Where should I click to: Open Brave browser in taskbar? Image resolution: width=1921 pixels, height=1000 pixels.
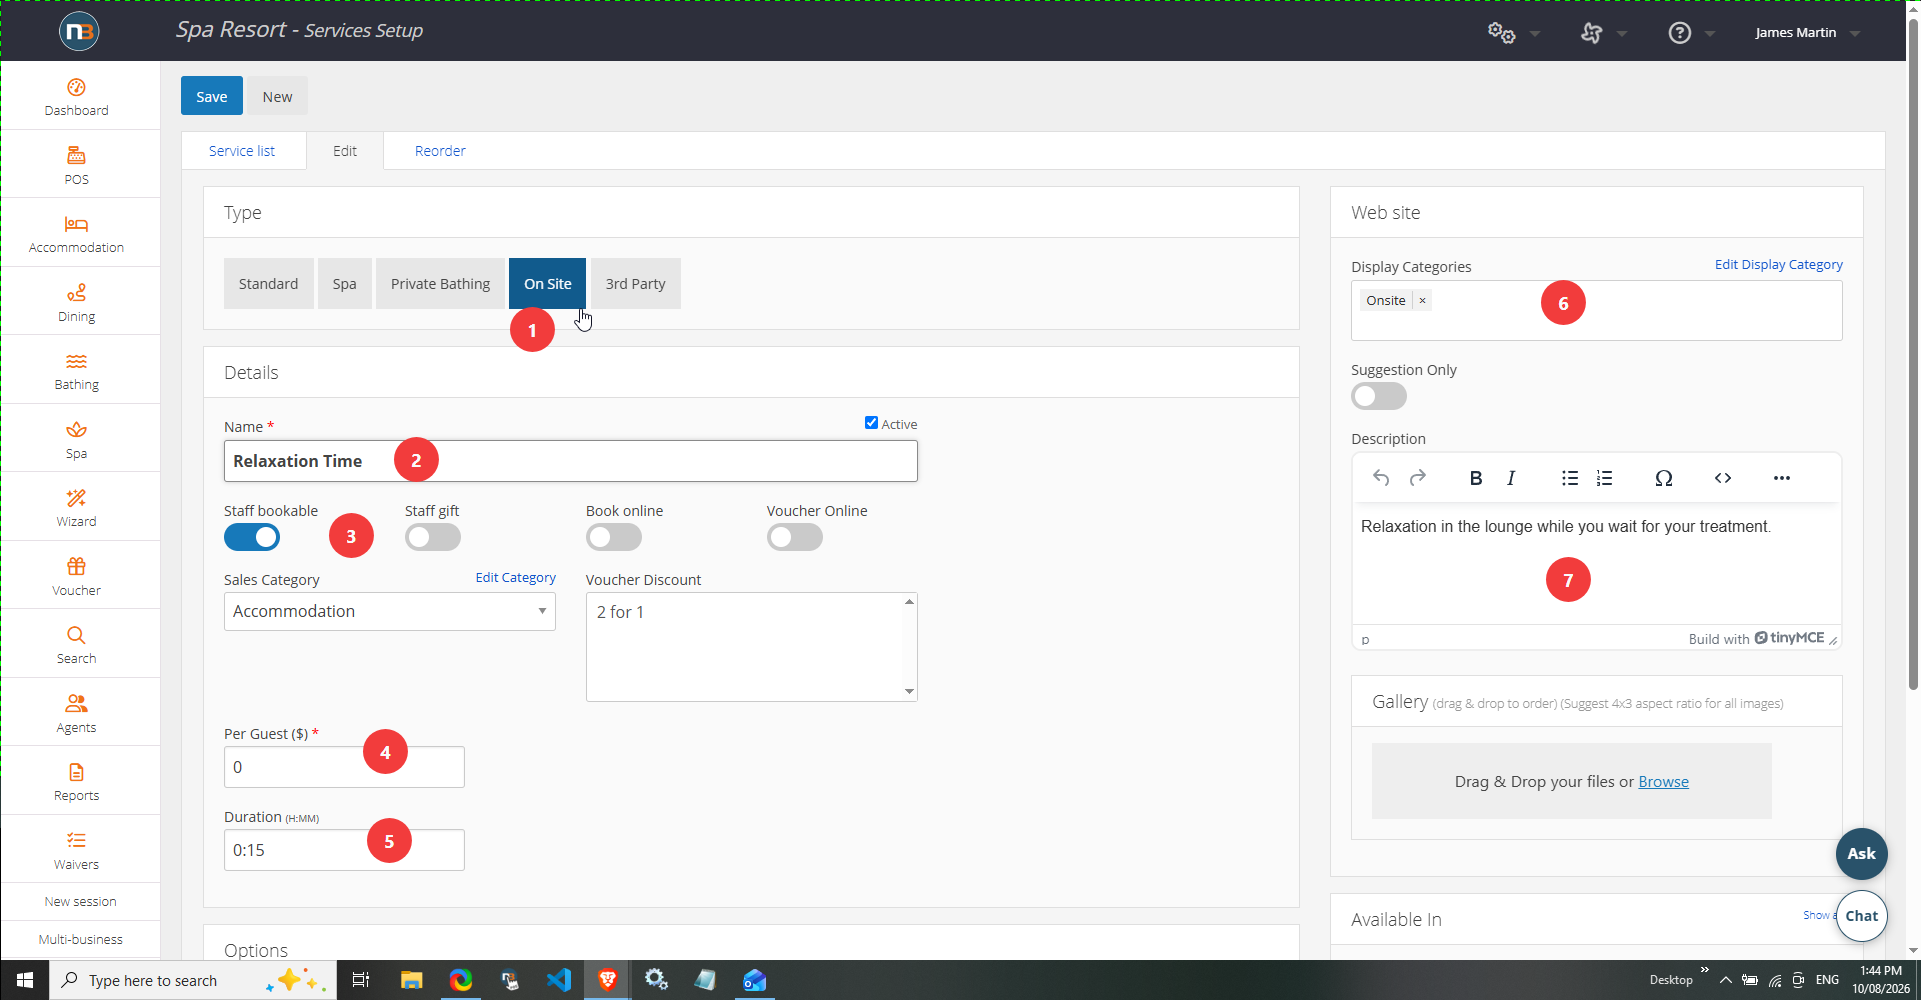[x=607, y=980]
